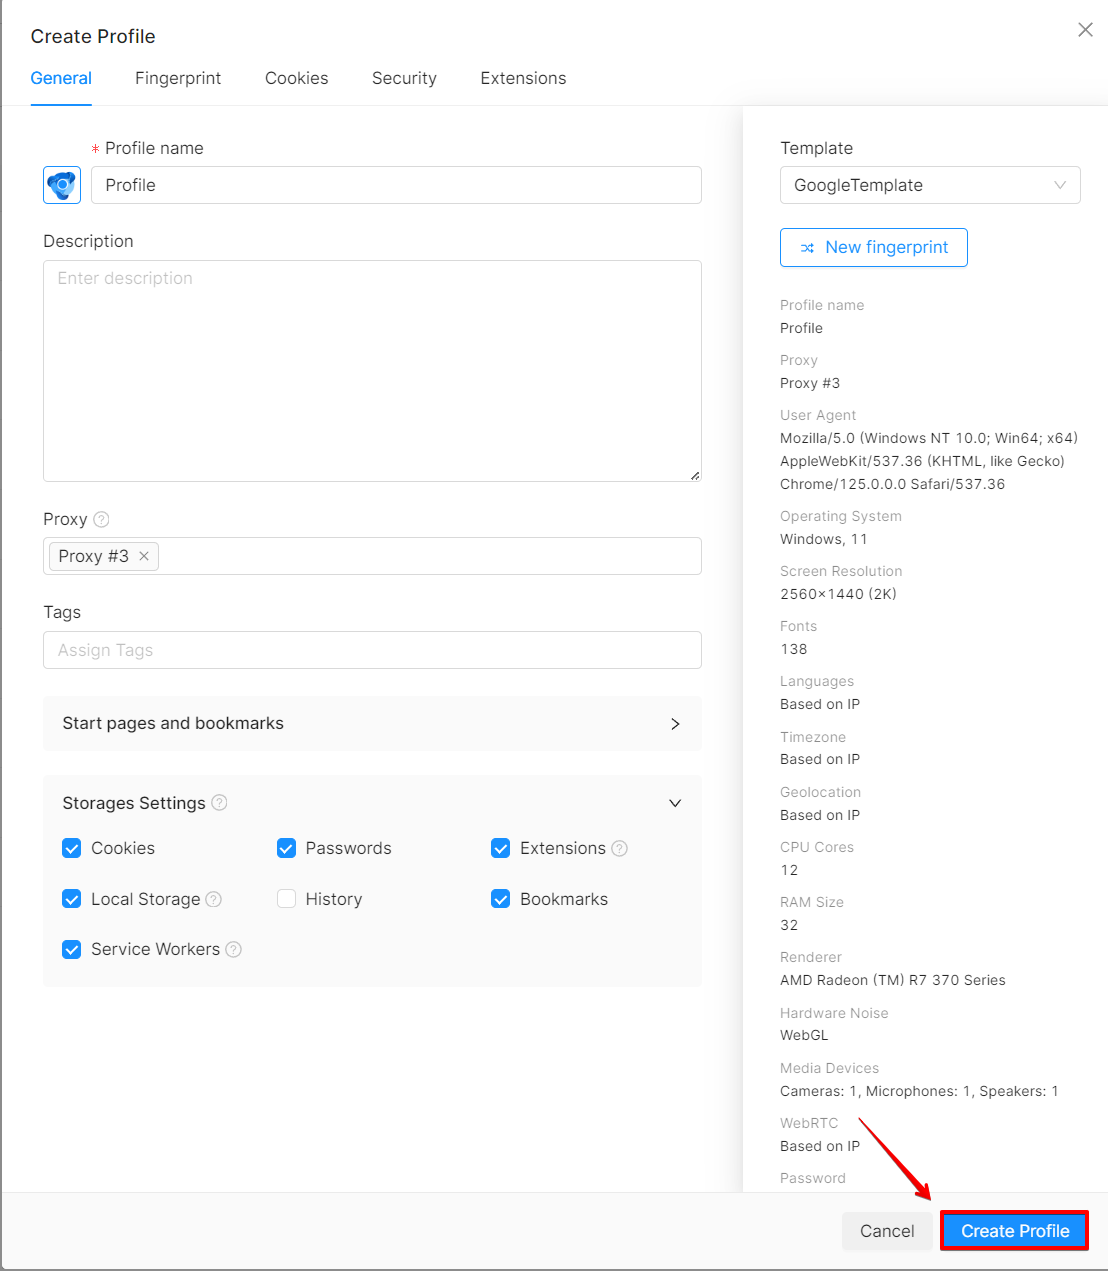Click the Screen Resolution 2560×1440 (2K) value
Image resolution: width=1108 pixels, height=1271 pixels.
pos(838,594)
